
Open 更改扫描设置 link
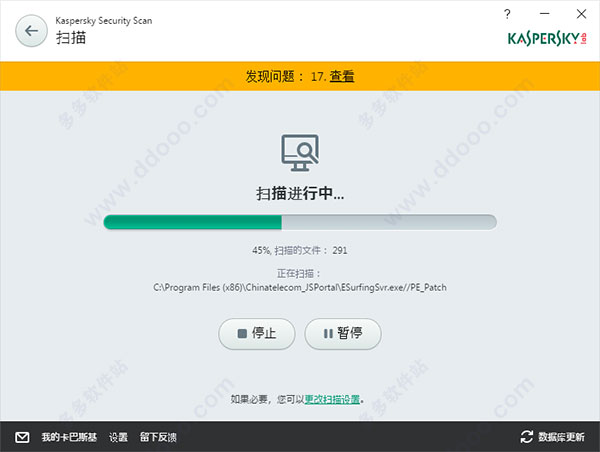point(332,400)
